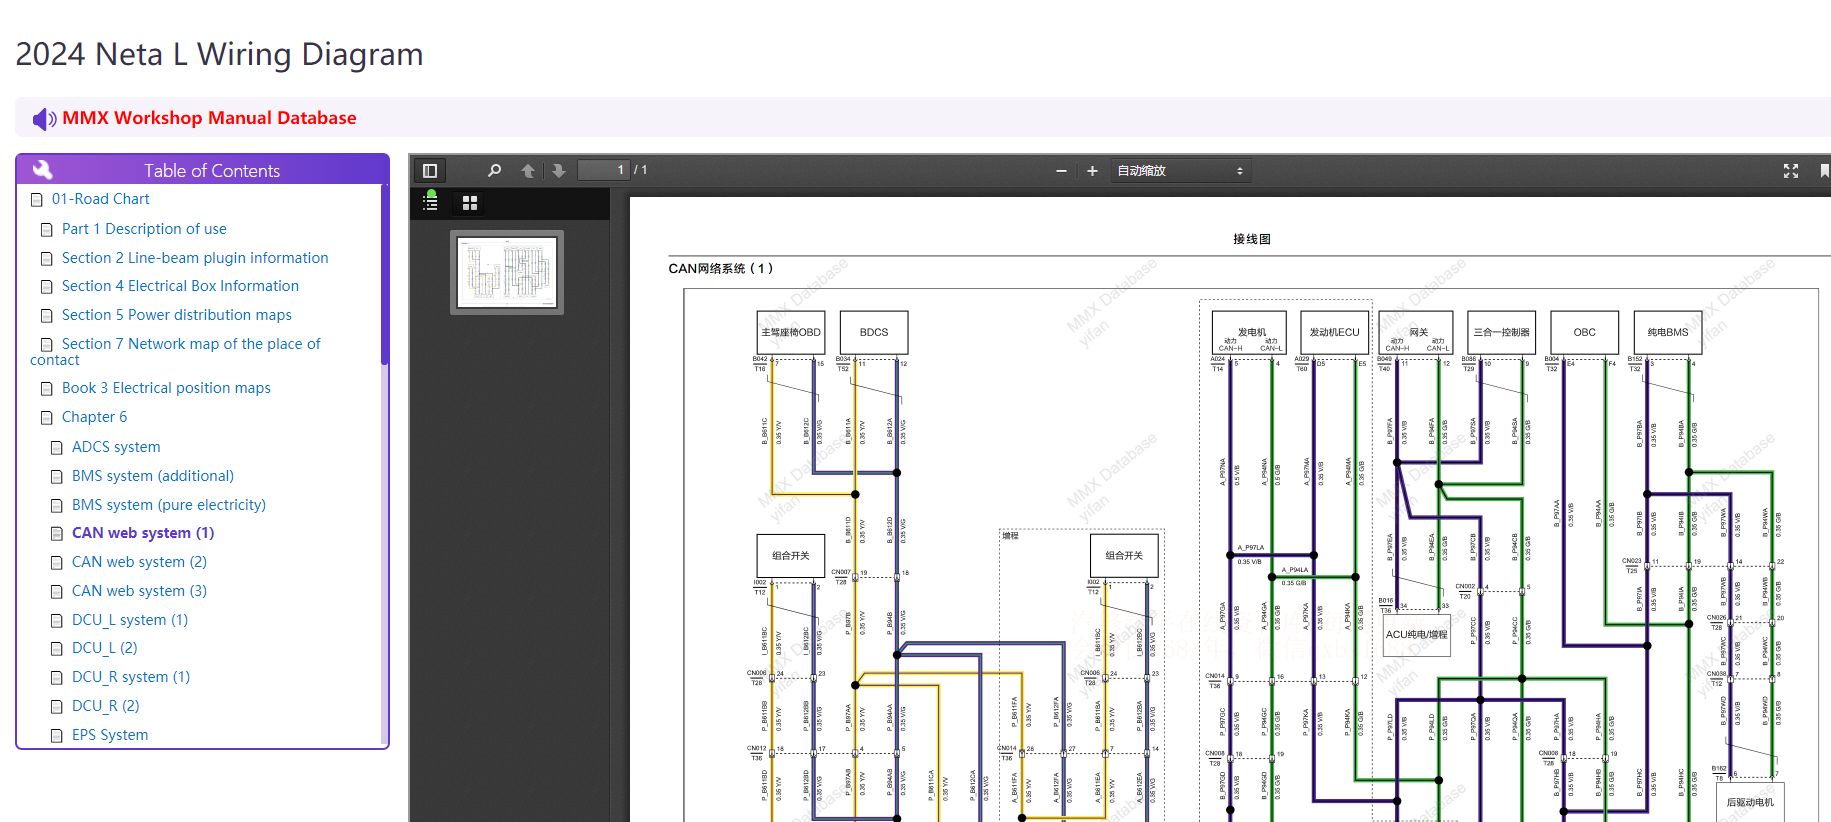Screen dimensions: 1831x822
Task: Select page 1 thumbnail
Action: pos(507,272)
